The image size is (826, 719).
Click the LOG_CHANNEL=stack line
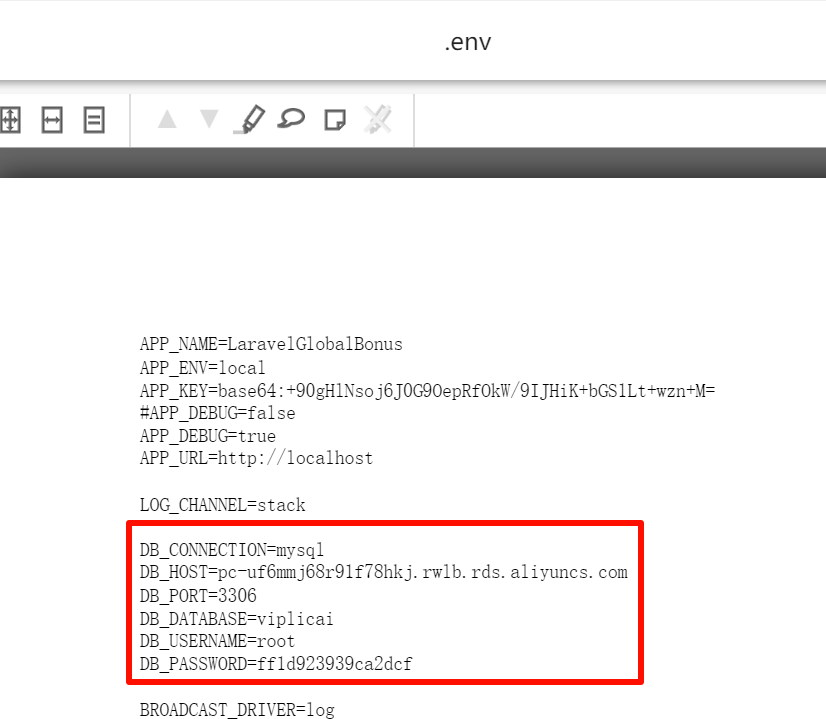pyautogui.click(x=222, y=505)
